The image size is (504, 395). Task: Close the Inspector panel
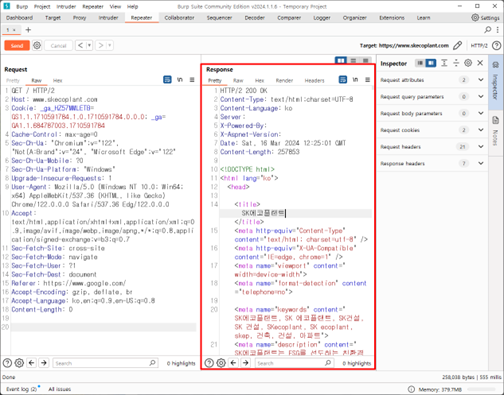(480, 63)
